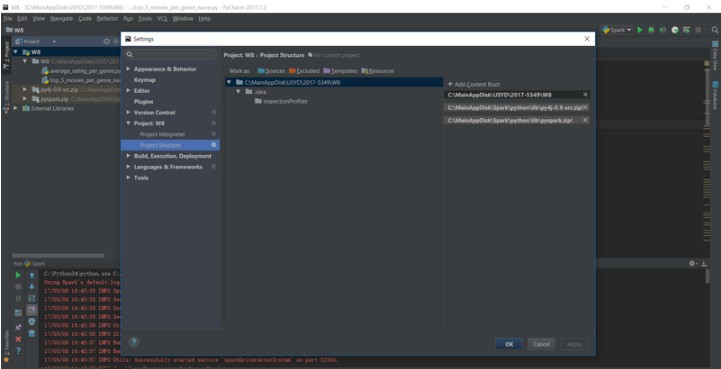
Task: Open the Help menu
Action: pyautogui.click(x=205, y=18)
